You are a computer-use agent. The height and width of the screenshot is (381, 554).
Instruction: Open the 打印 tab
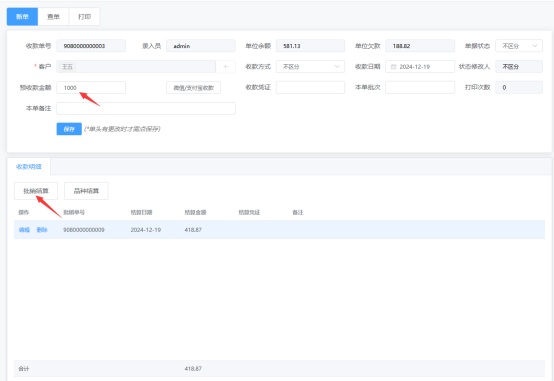(x=84, y=17)
